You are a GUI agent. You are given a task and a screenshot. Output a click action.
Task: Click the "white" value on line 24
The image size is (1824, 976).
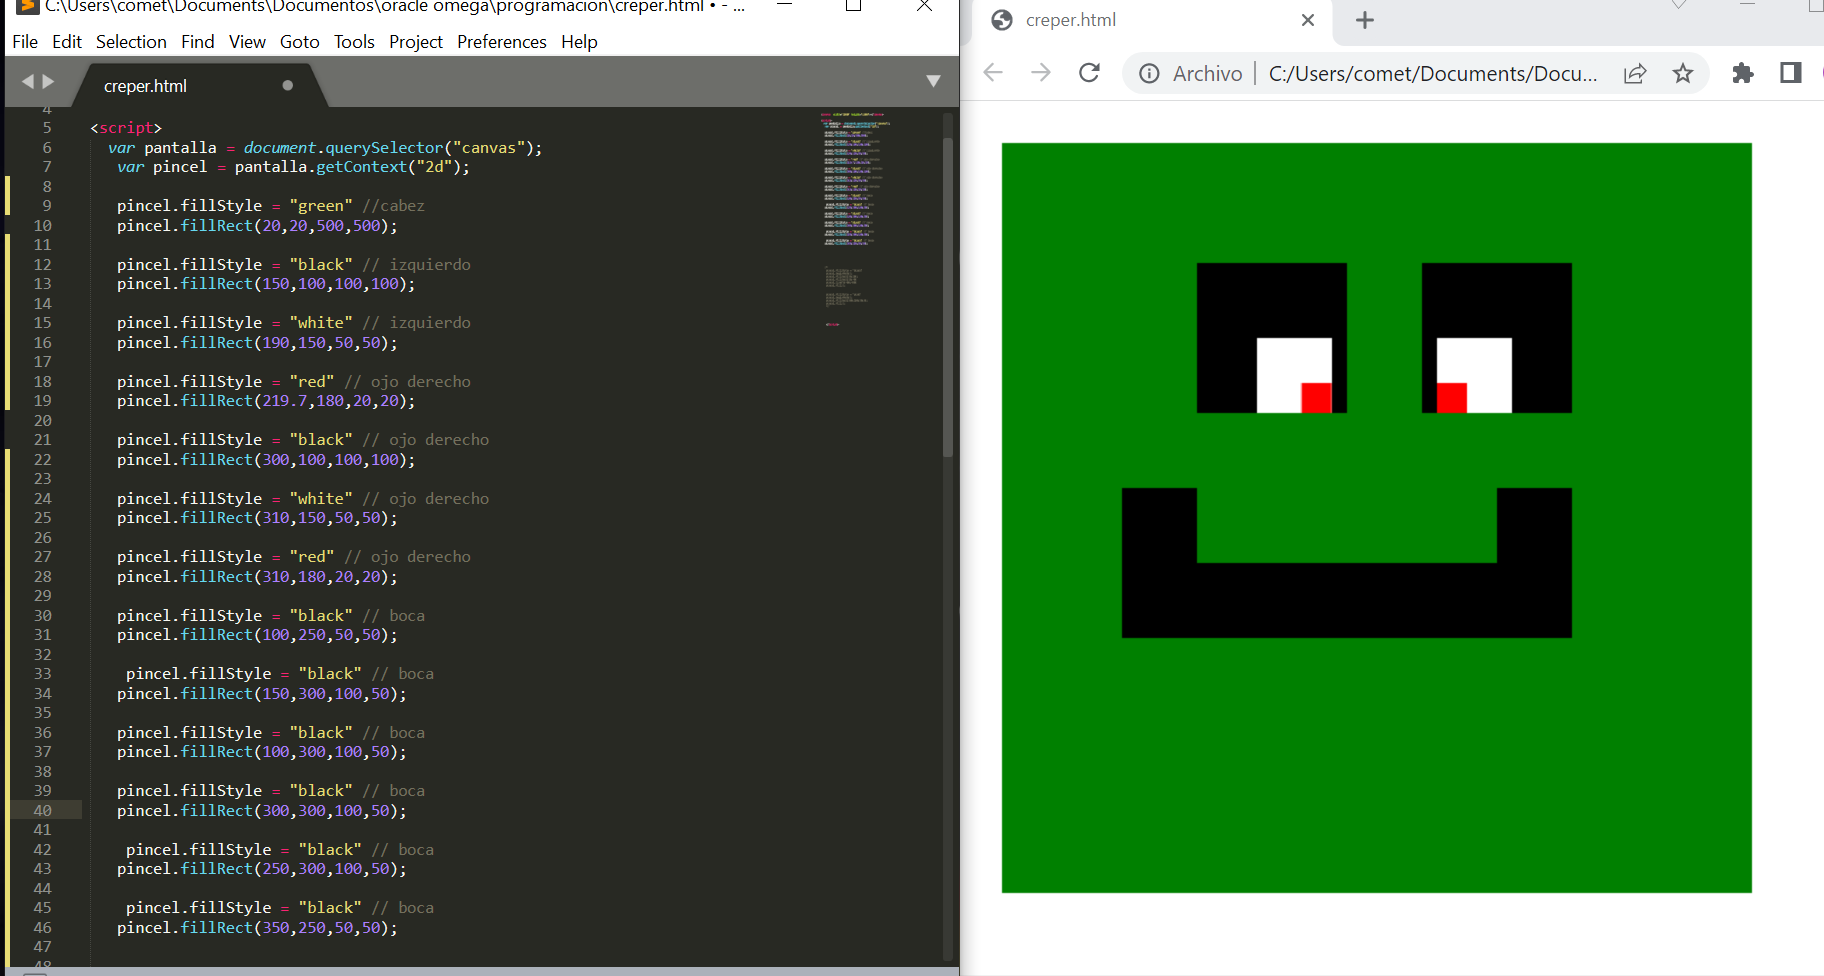pyautogui.click(x=321, y=499)
